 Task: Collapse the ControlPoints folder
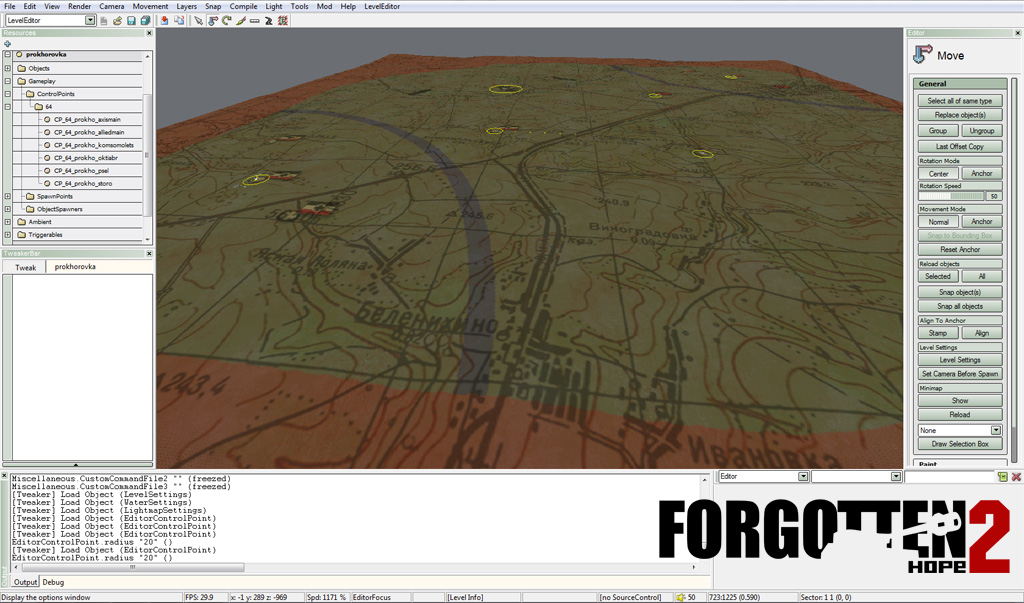8,93
